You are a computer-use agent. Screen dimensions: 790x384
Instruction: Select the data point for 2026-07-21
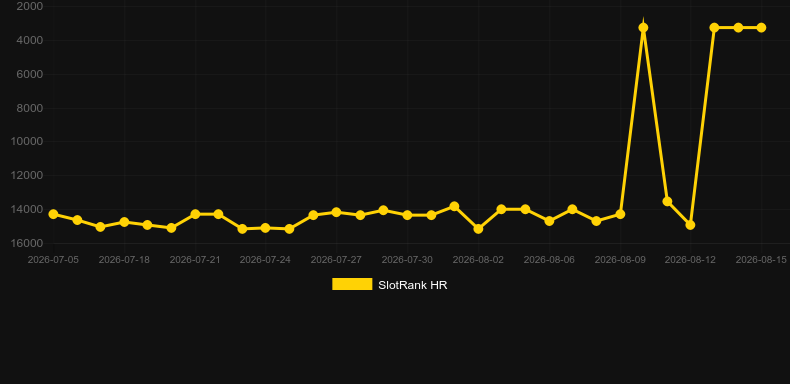pyautogui.click(x=195, y=214)
